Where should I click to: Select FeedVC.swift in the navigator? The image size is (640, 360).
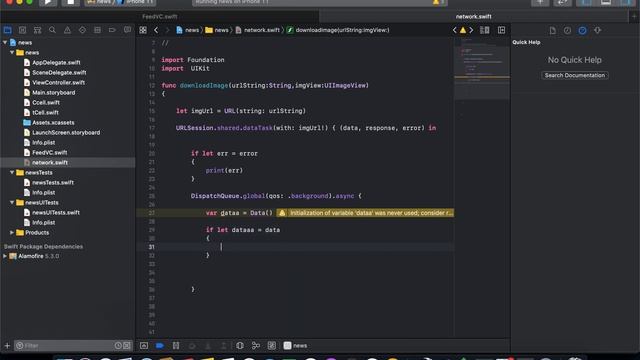(x=49, y=152)
